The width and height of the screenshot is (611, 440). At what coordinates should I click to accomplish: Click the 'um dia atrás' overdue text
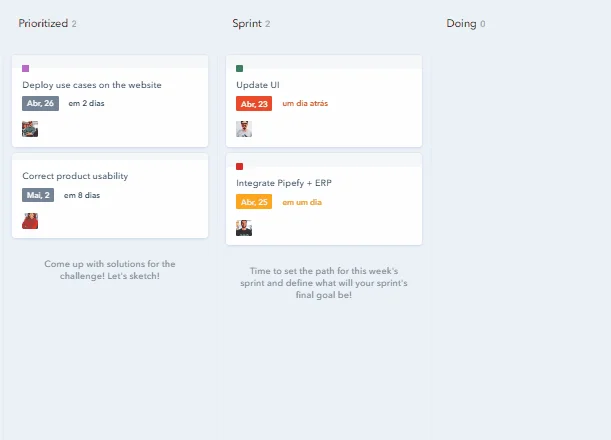click(305, 103)
